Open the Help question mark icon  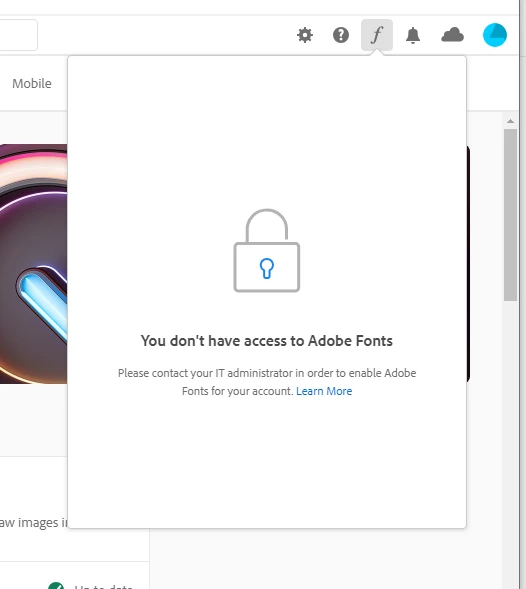(x=341, y=35)
